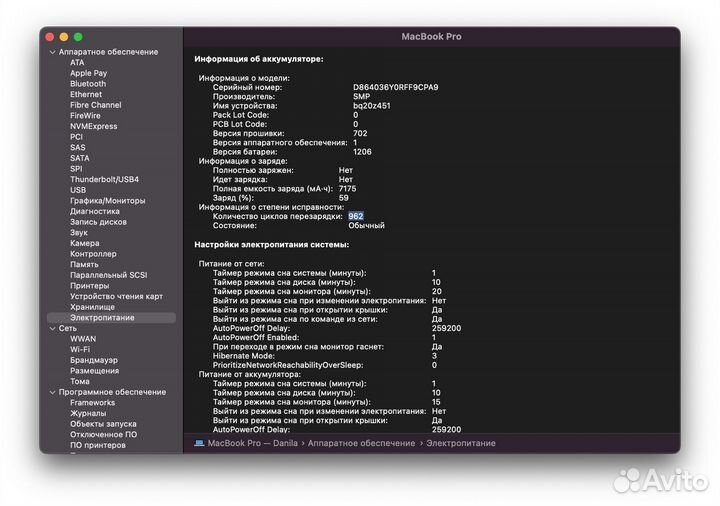This screenshot has height=506, width=720.
Task: Click Настройки электропитания системы heading
Action: coord(271,245)
